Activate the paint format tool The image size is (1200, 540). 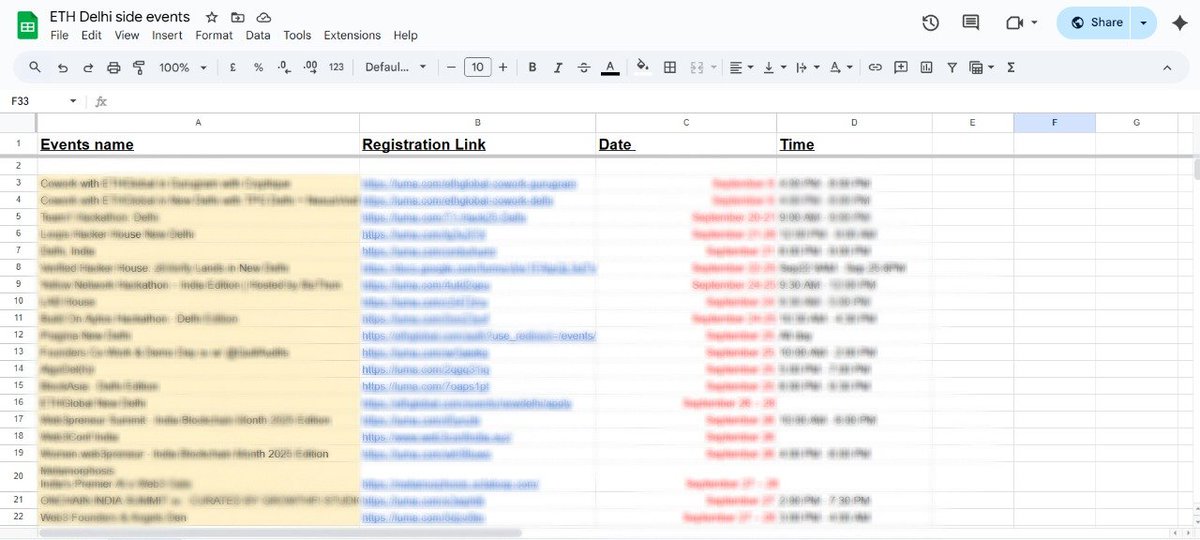point(139,67)
